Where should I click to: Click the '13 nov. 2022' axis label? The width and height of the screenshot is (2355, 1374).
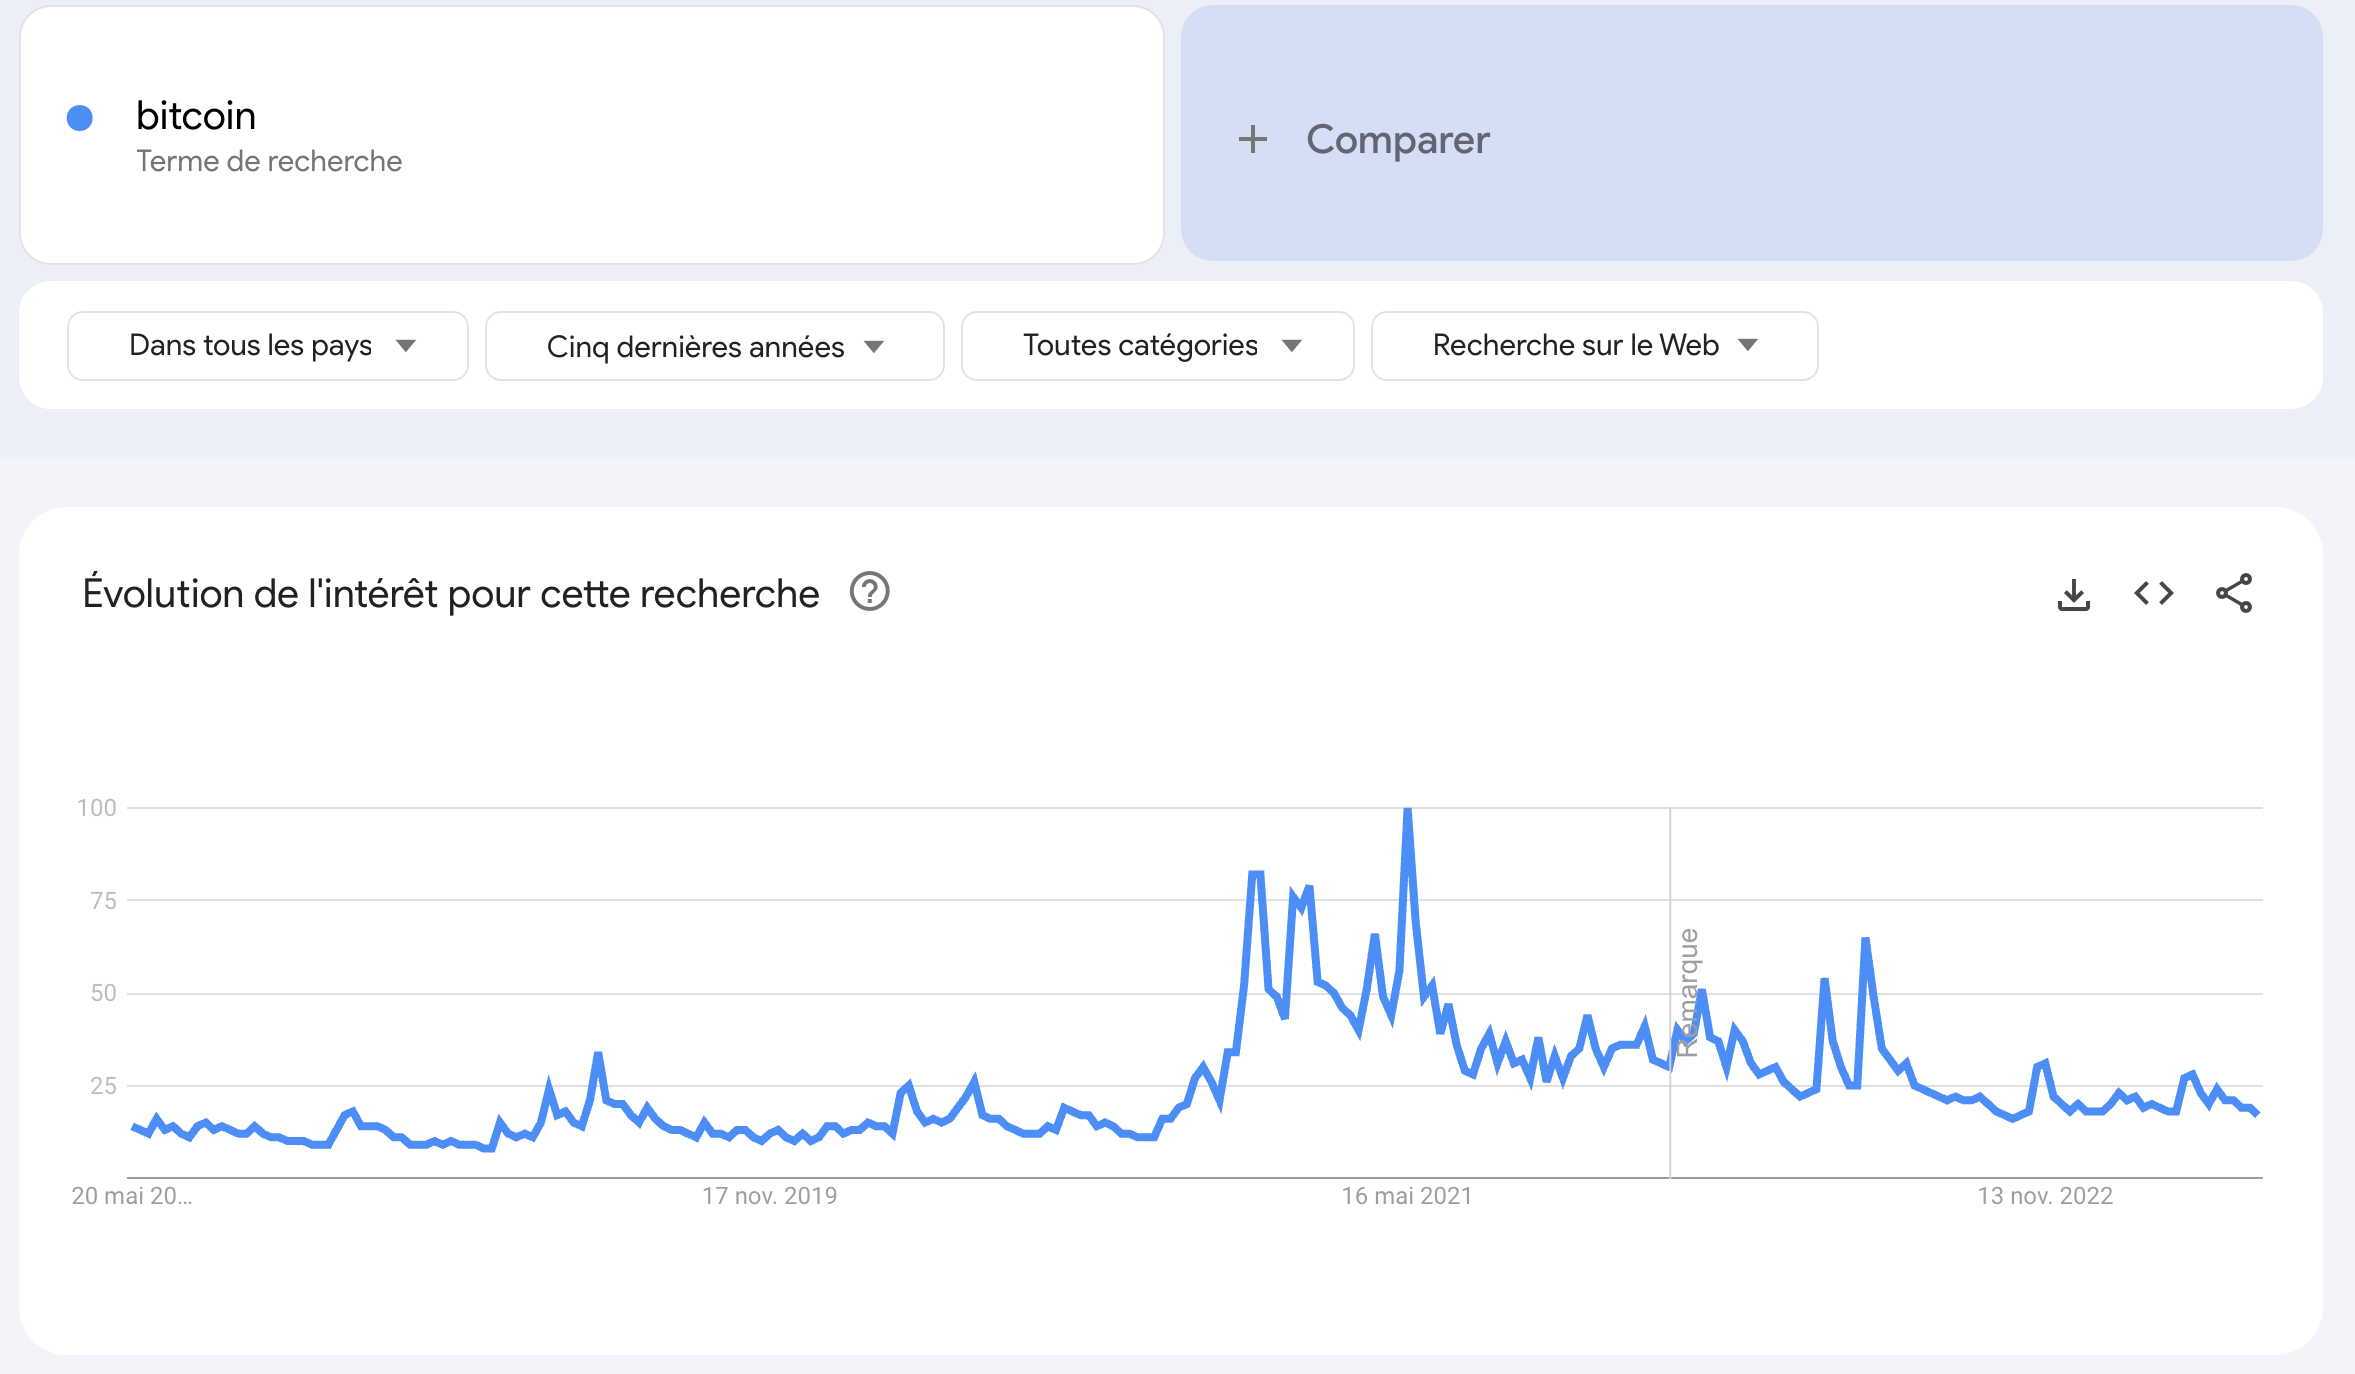(x=2045, y=1196)
